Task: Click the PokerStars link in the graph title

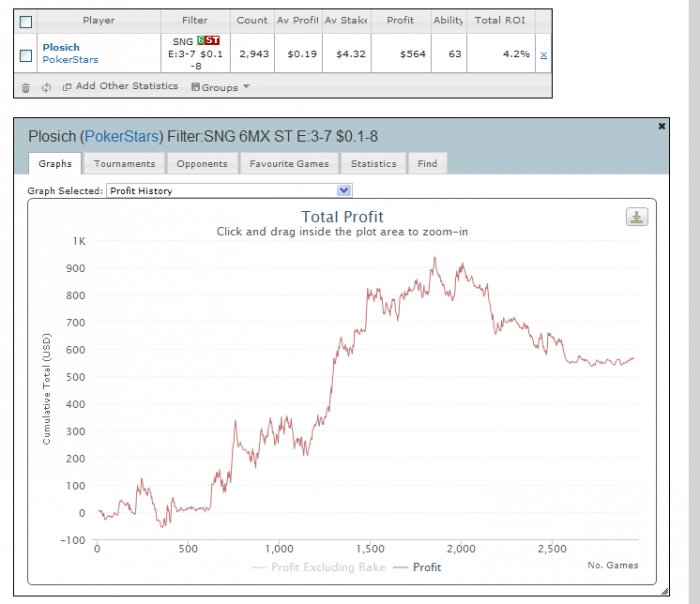Action: click(x=122, y=136)
